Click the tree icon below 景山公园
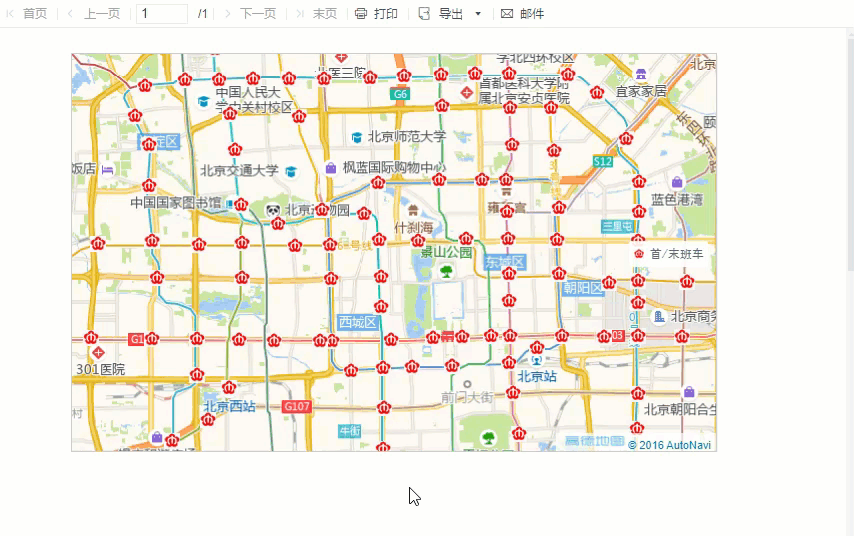The width and height of the screenshot is (854, 536). (447, 271)
